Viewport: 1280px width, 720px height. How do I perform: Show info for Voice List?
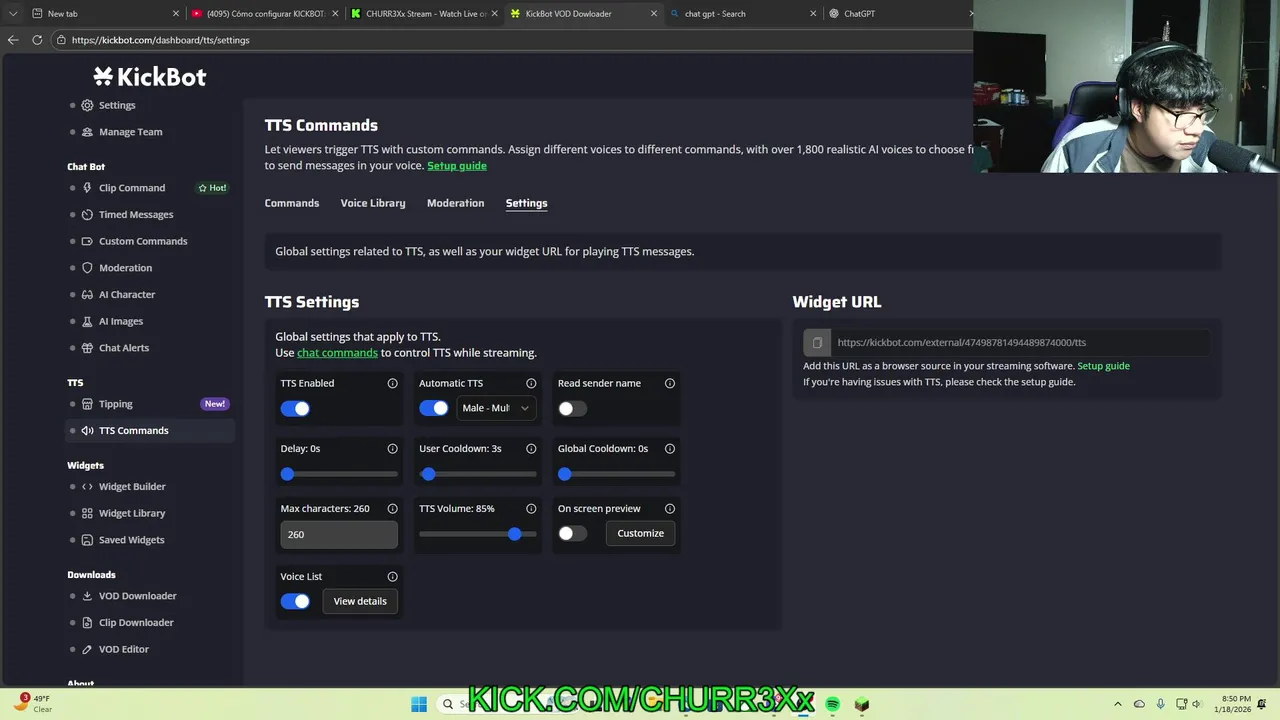392,577
